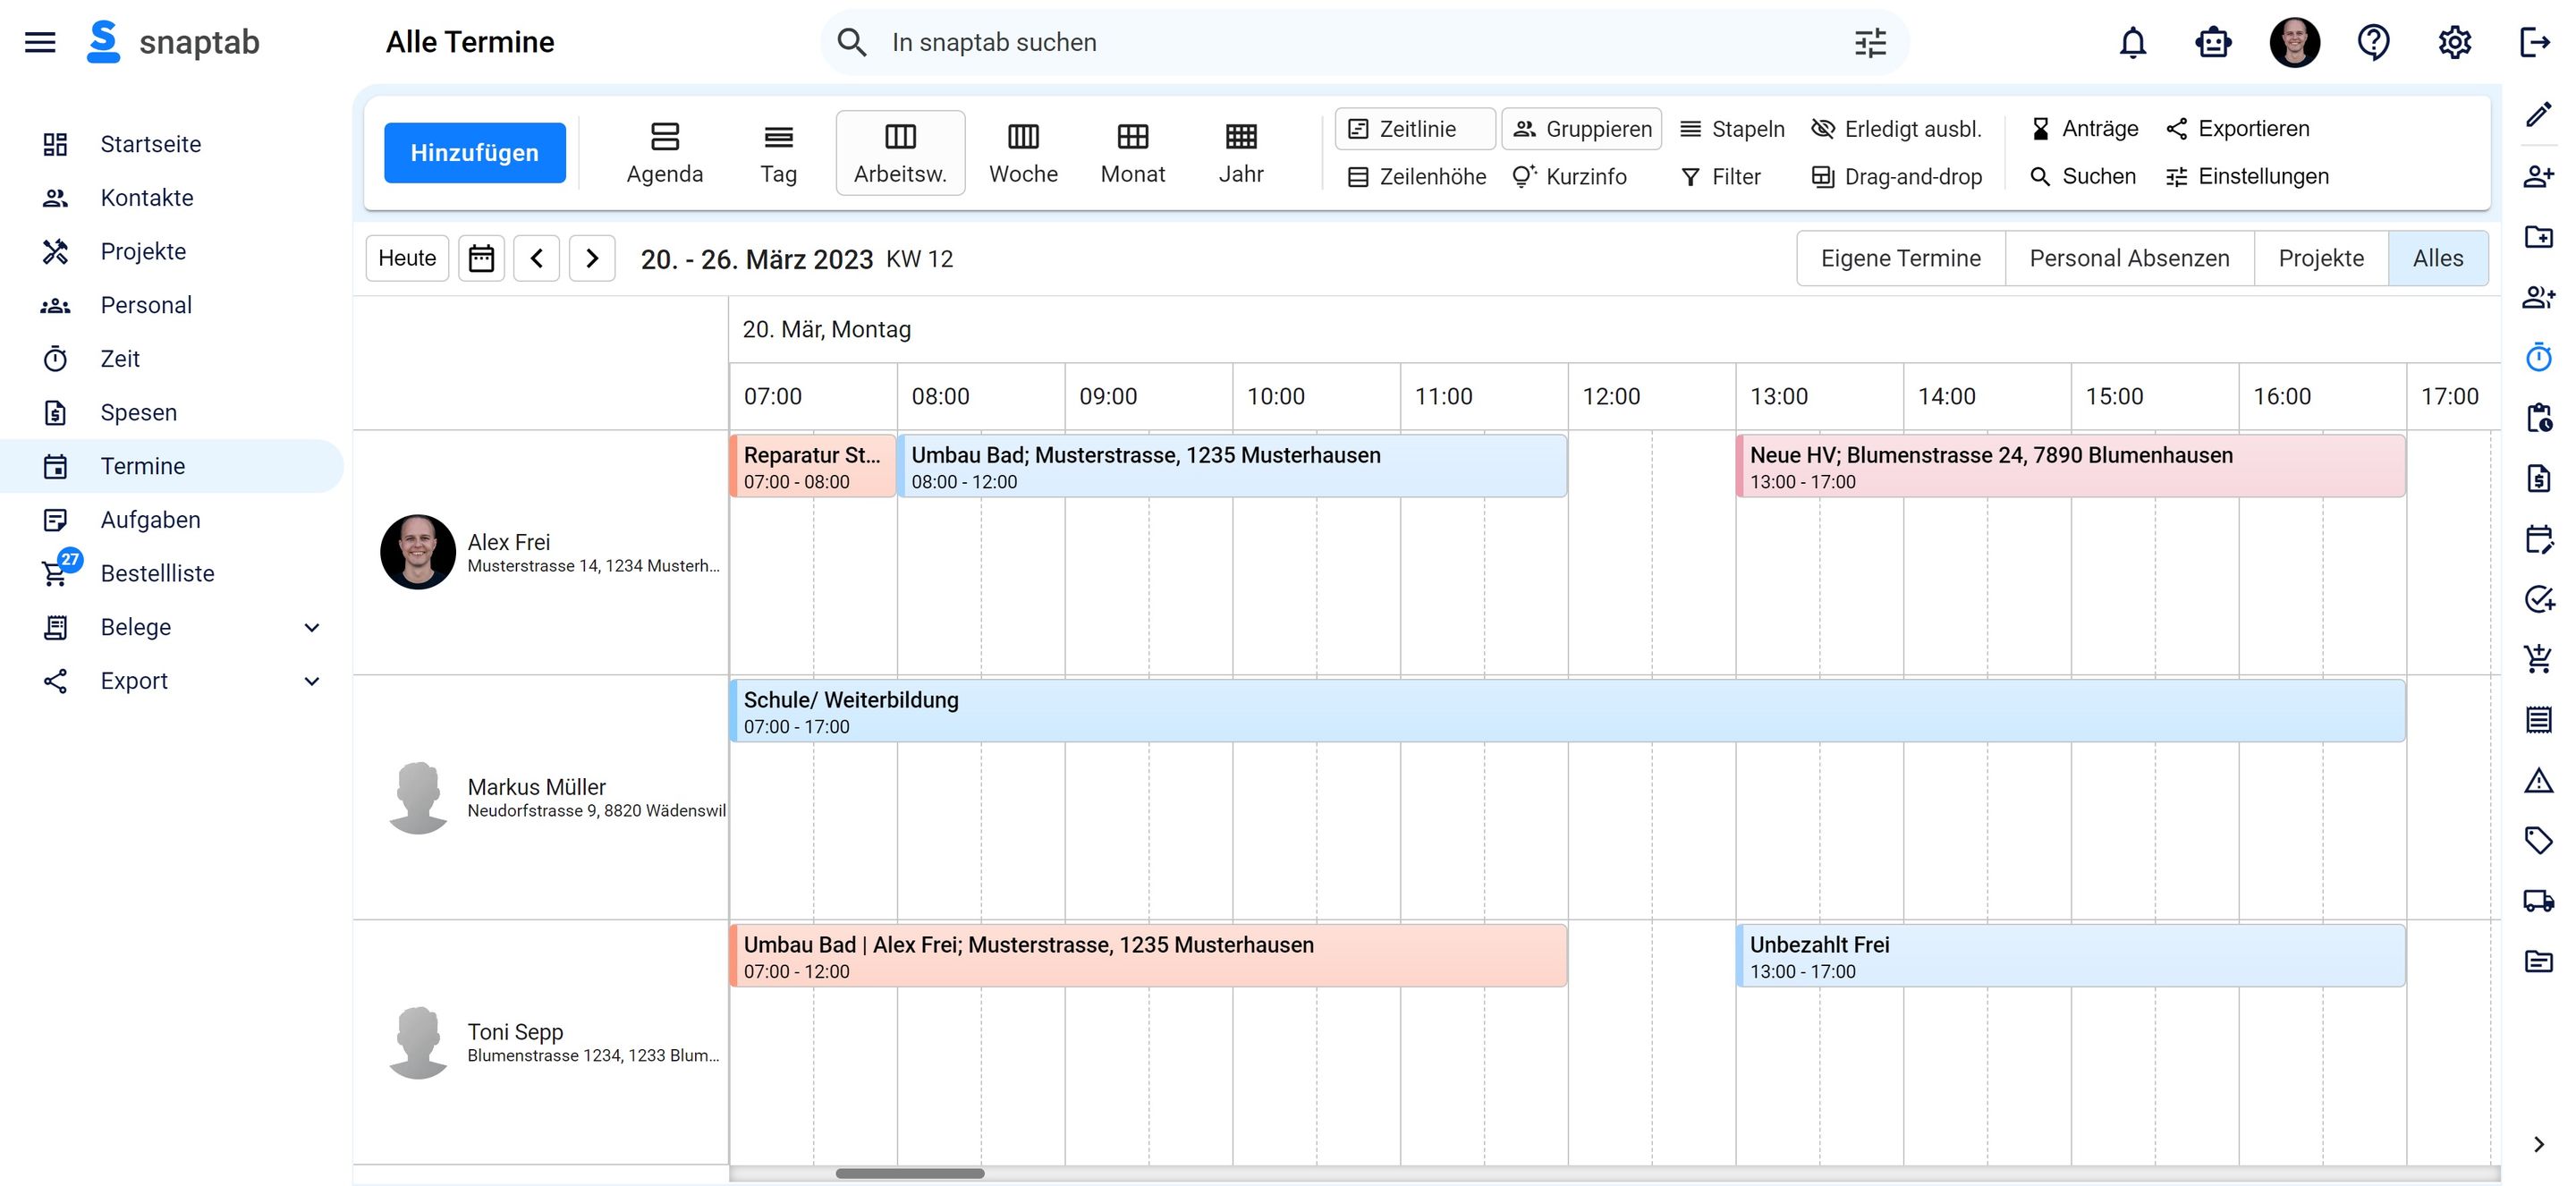Toggle Zeitlinie view option
The image size is (2576, 1186).
click(x=1414, y=129)
